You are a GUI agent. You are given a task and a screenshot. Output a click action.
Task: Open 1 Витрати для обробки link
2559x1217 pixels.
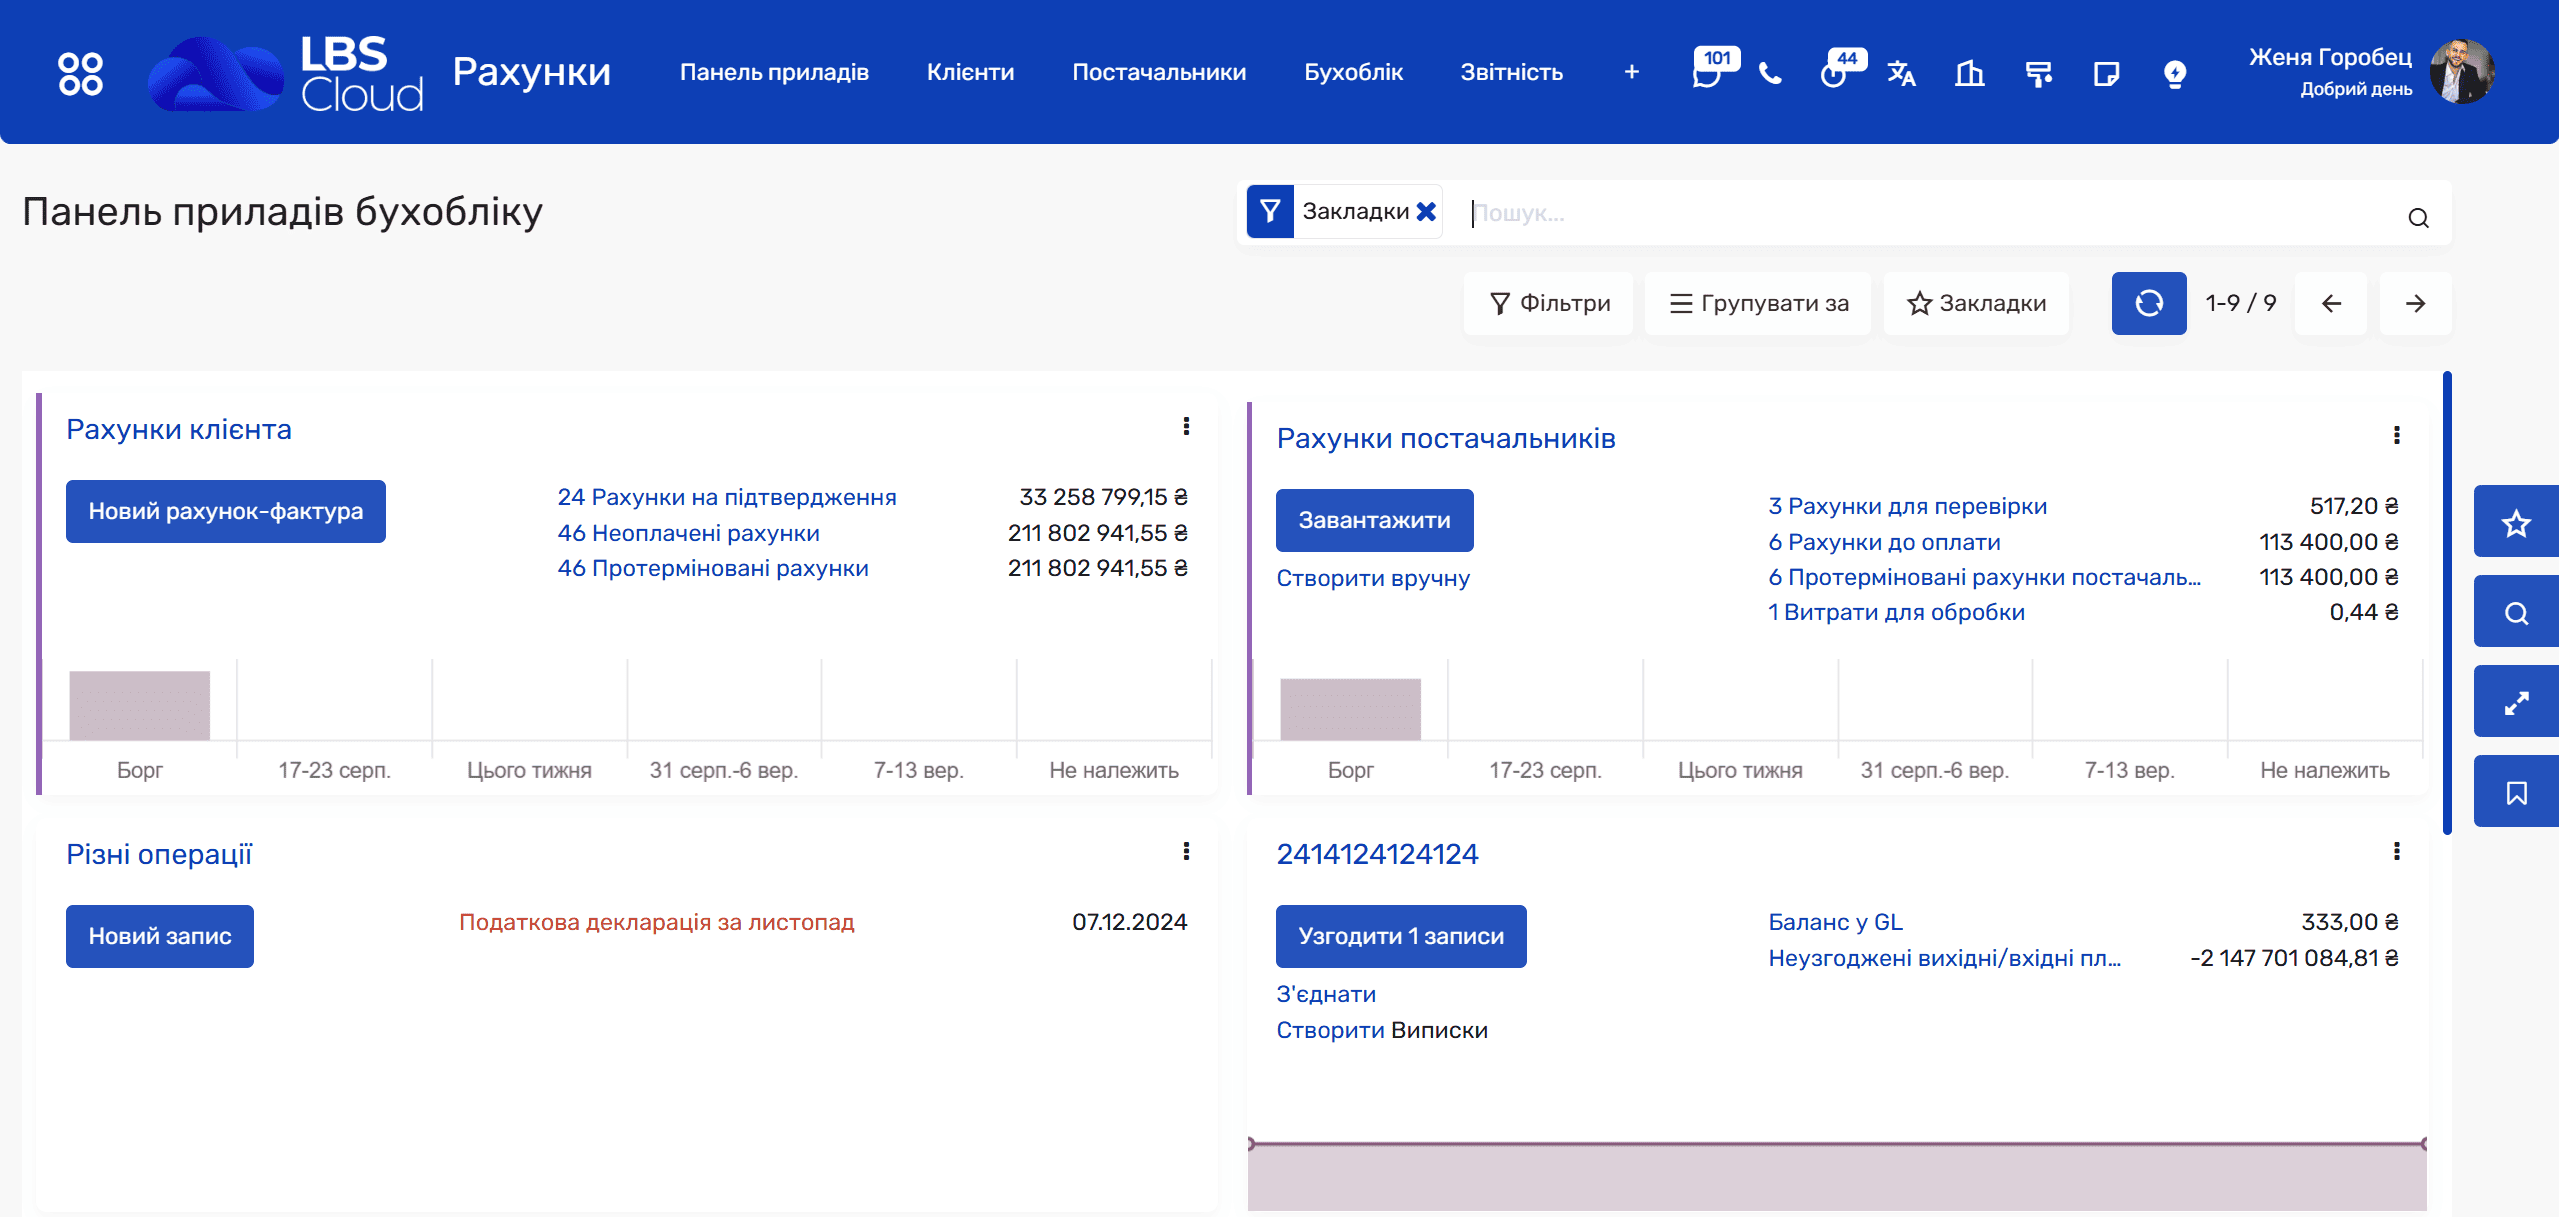[1897, 612]
